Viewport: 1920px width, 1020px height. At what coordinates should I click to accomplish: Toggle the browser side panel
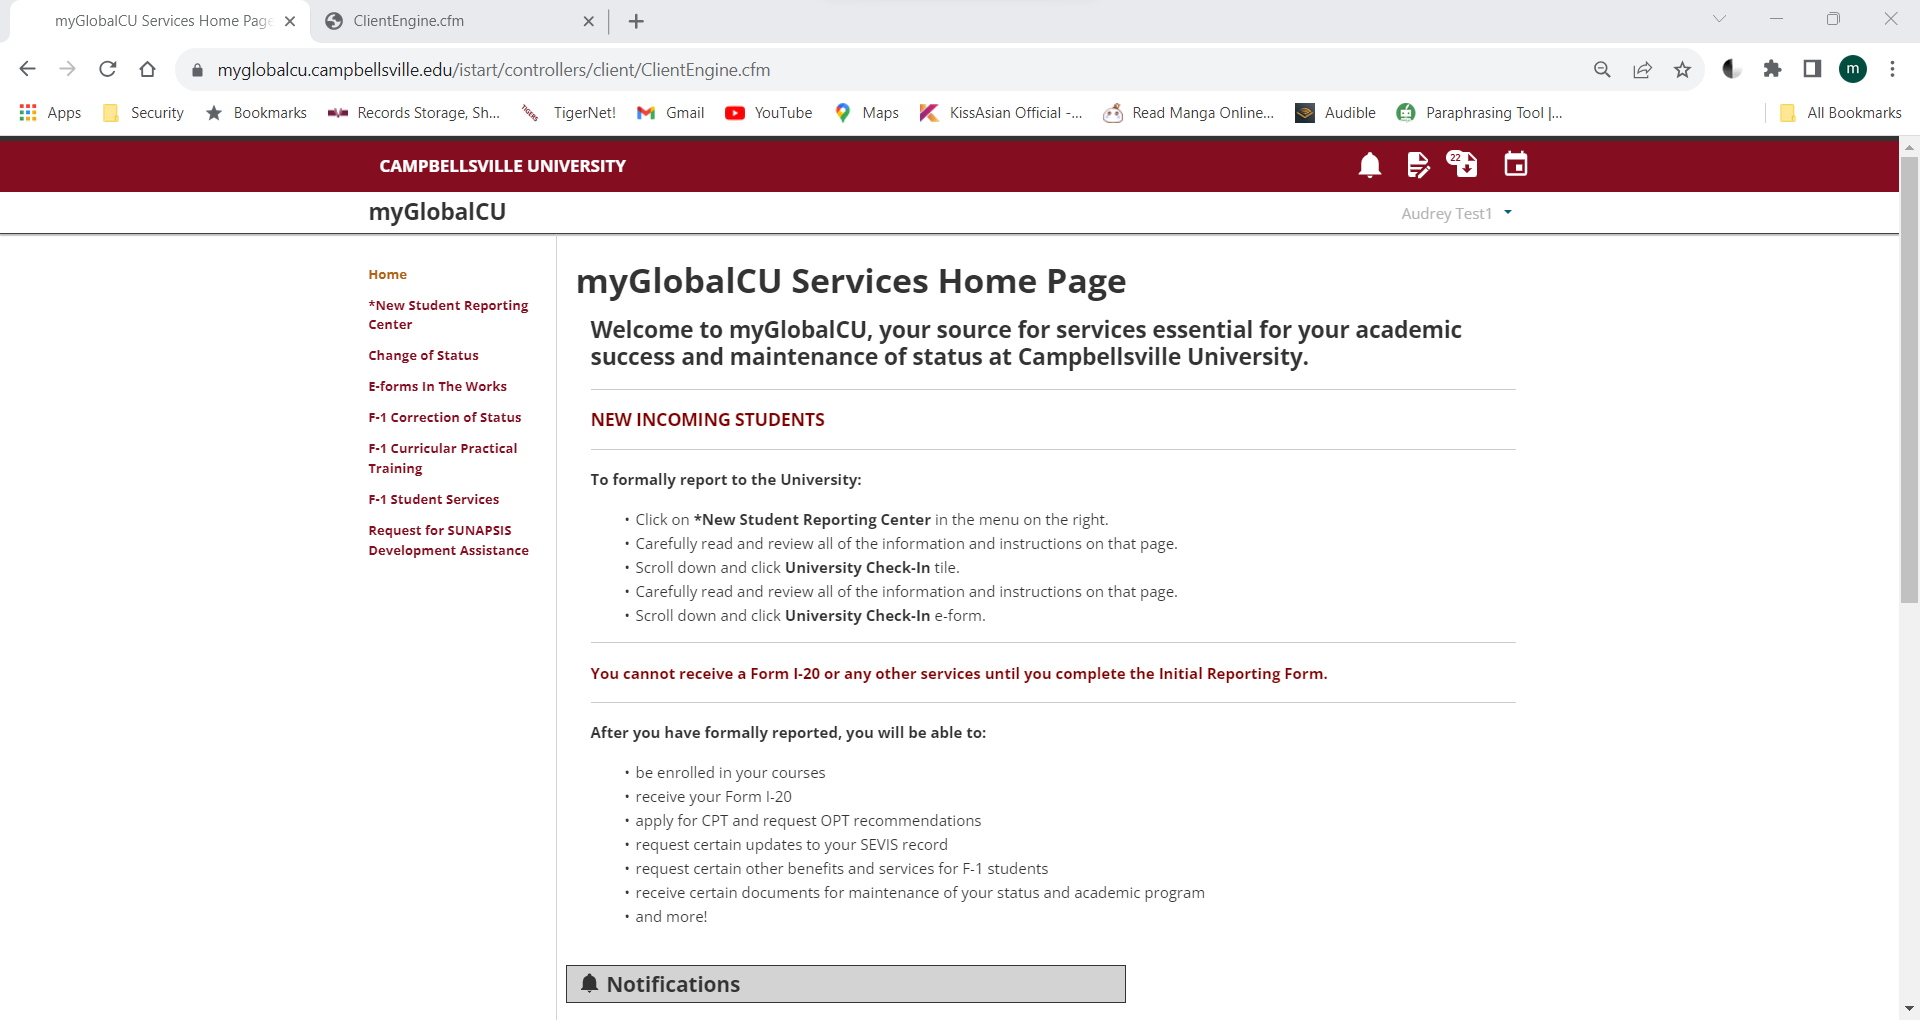[x=1811, y=69]
